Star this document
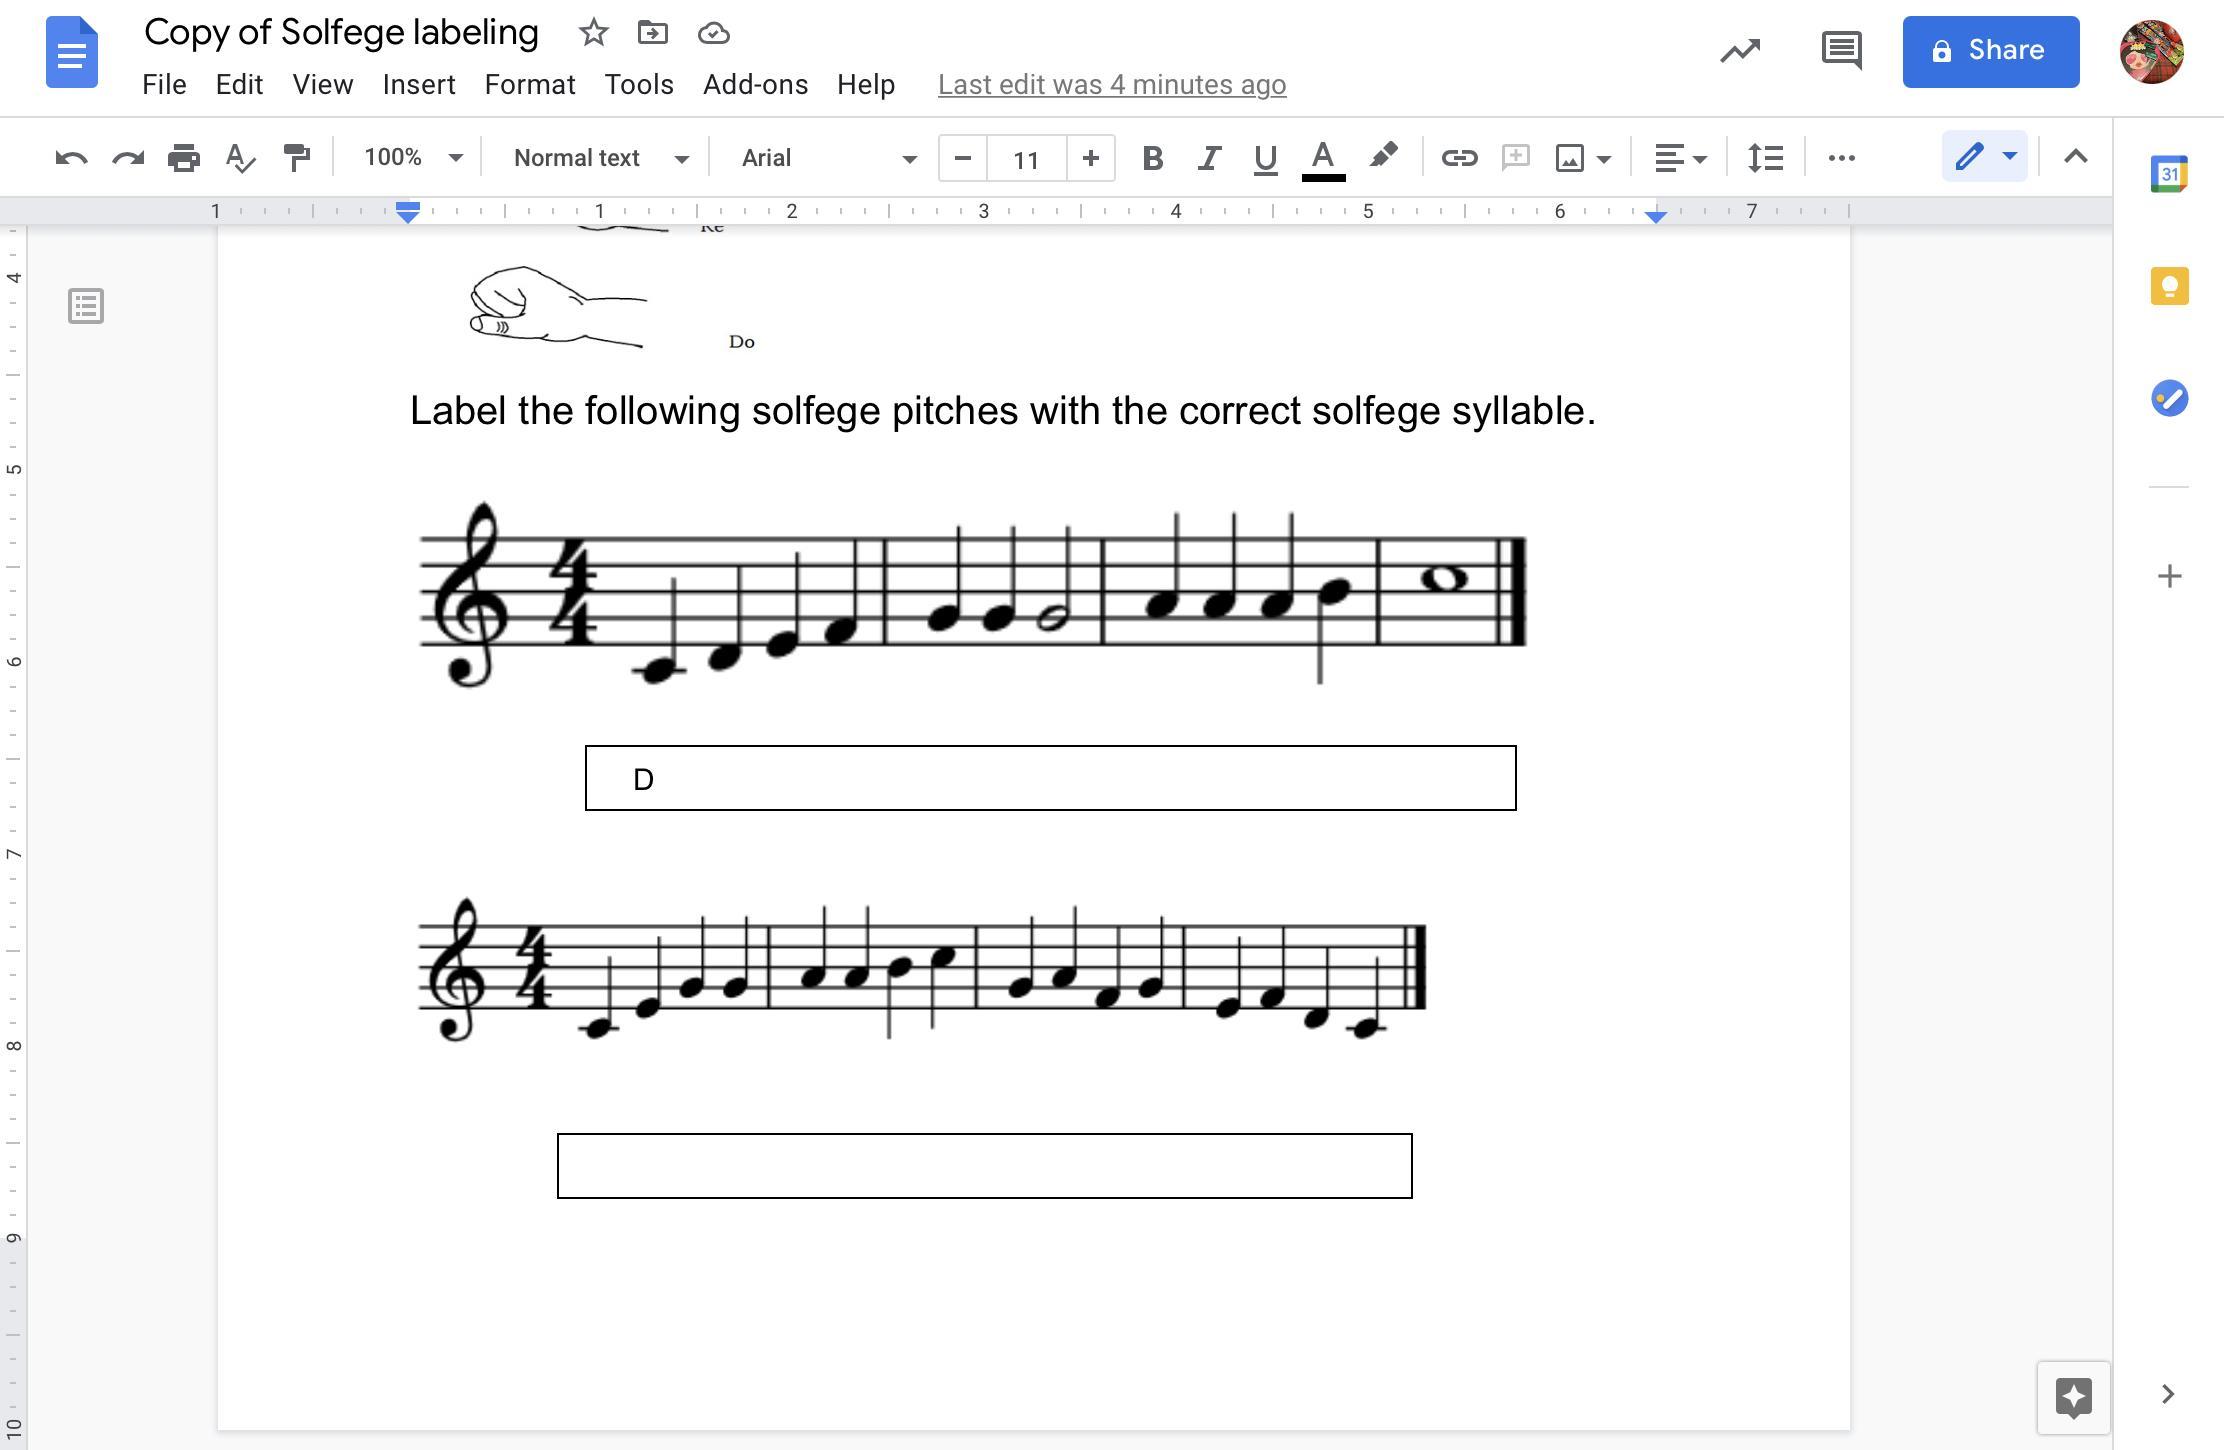Screen dimensions: 2224x1450 (593, 33)
